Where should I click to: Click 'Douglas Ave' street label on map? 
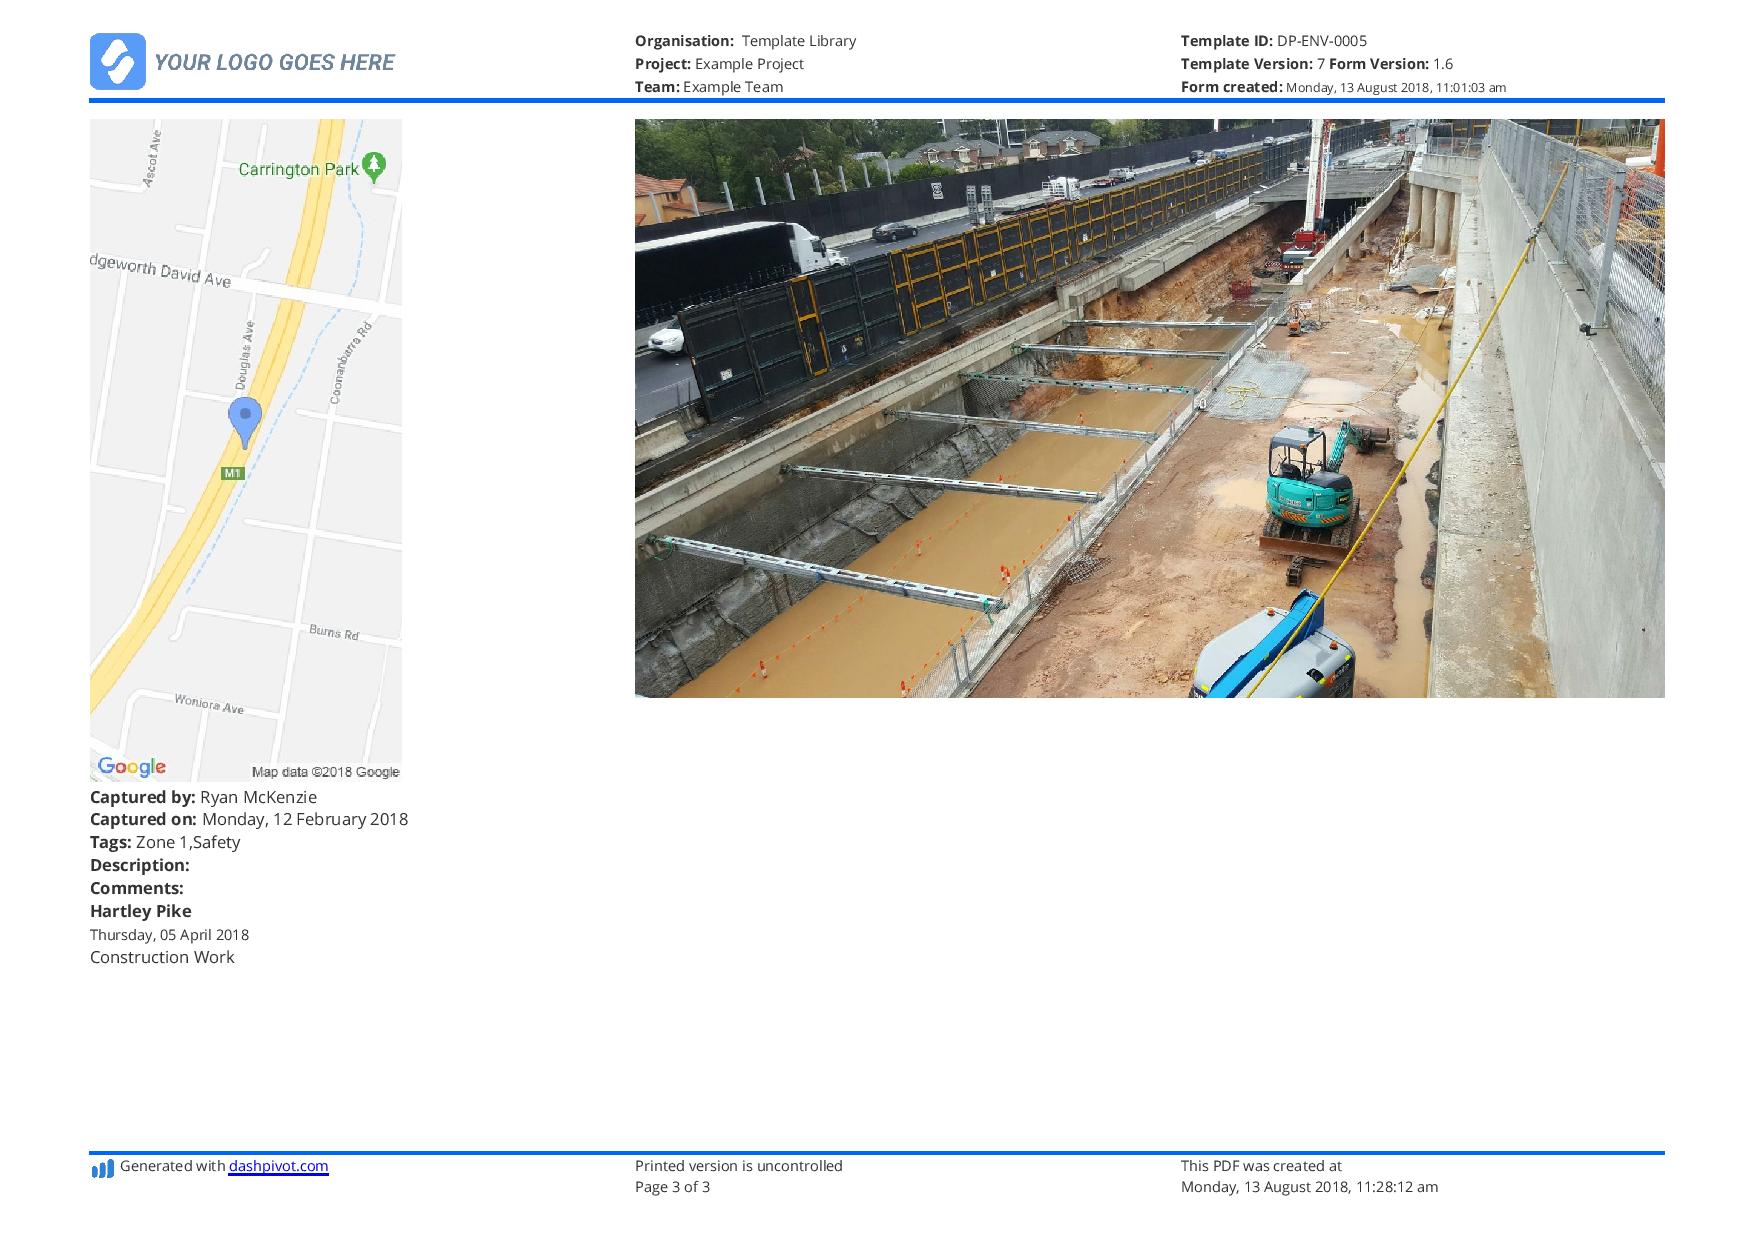pyautogui.click(x=245, y=355)
